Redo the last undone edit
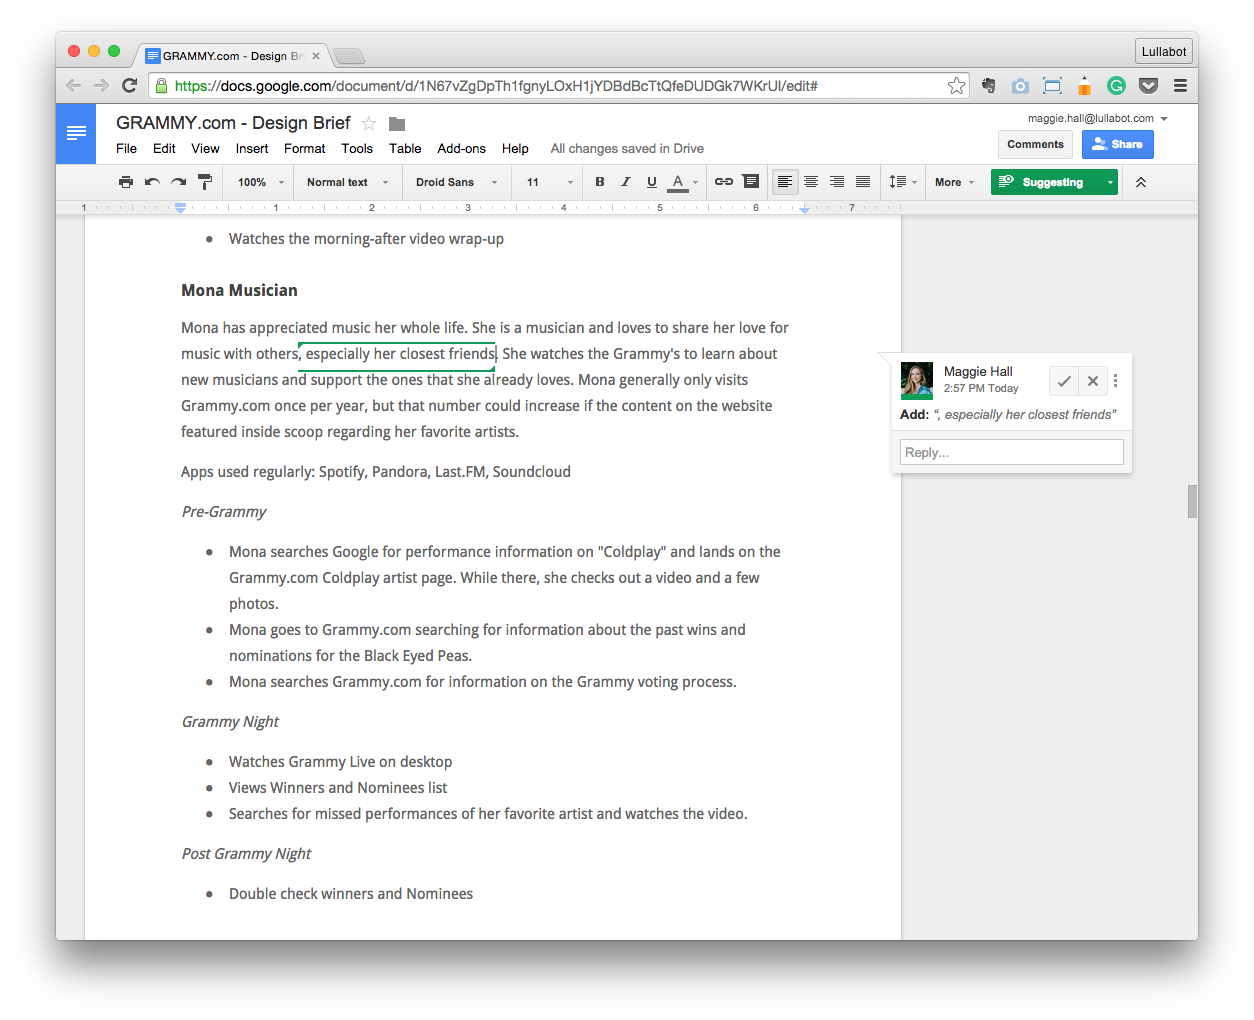The width and height of the screenshot is (1254, 1020). pos(178,182)
